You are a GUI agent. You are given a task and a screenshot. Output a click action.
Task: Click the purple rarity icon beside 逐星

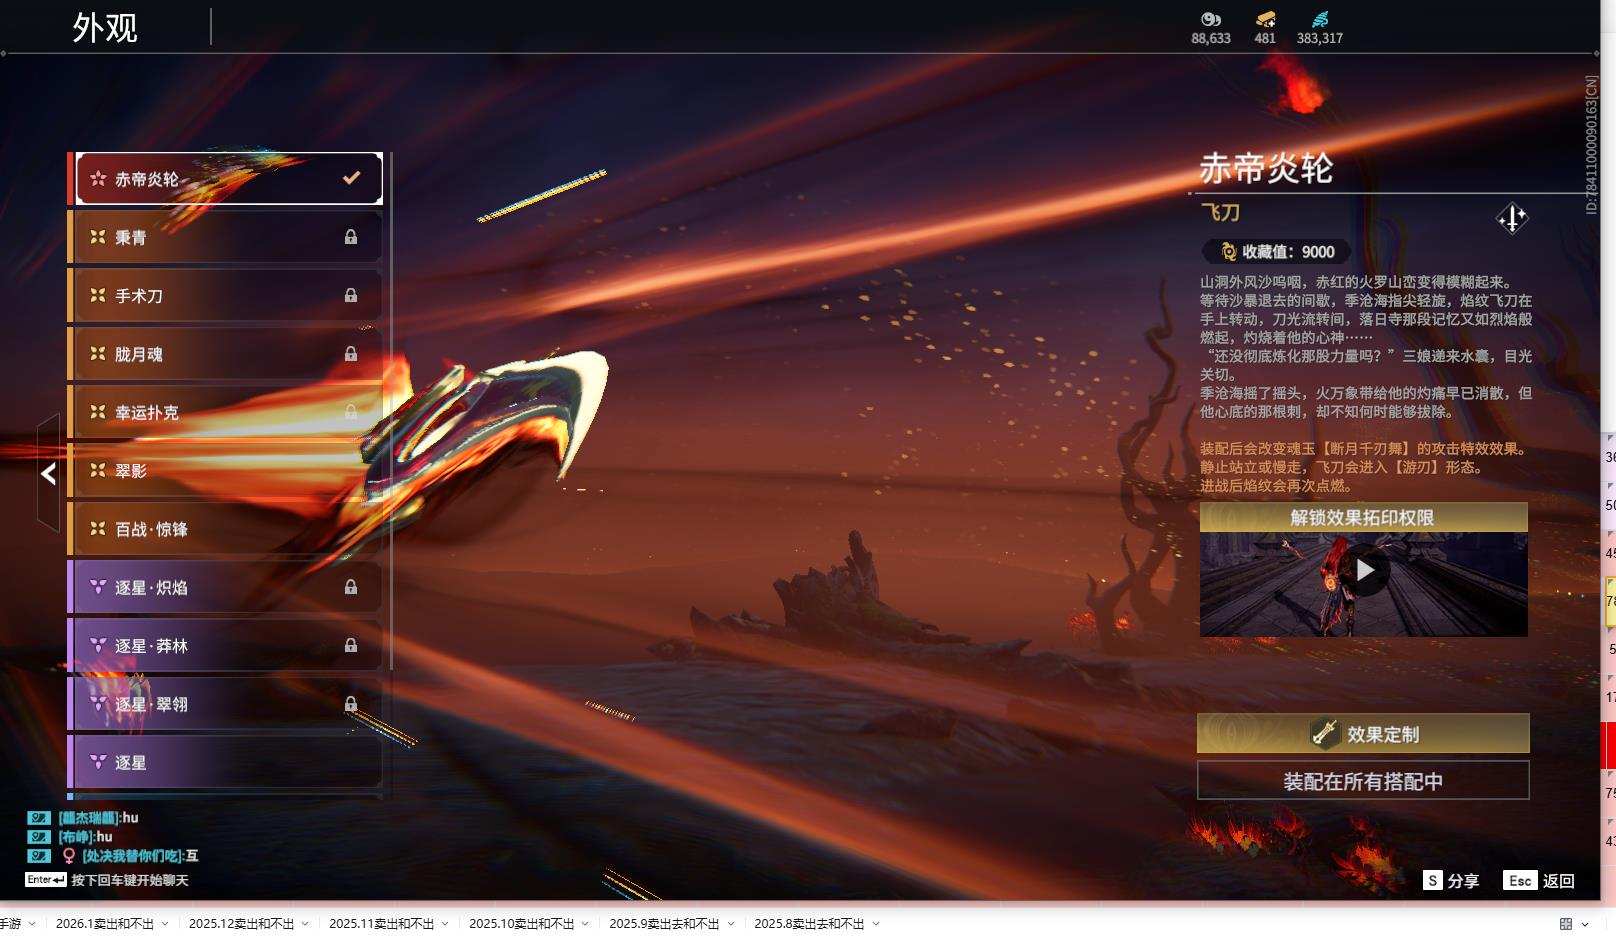click(x=98, y=762)
